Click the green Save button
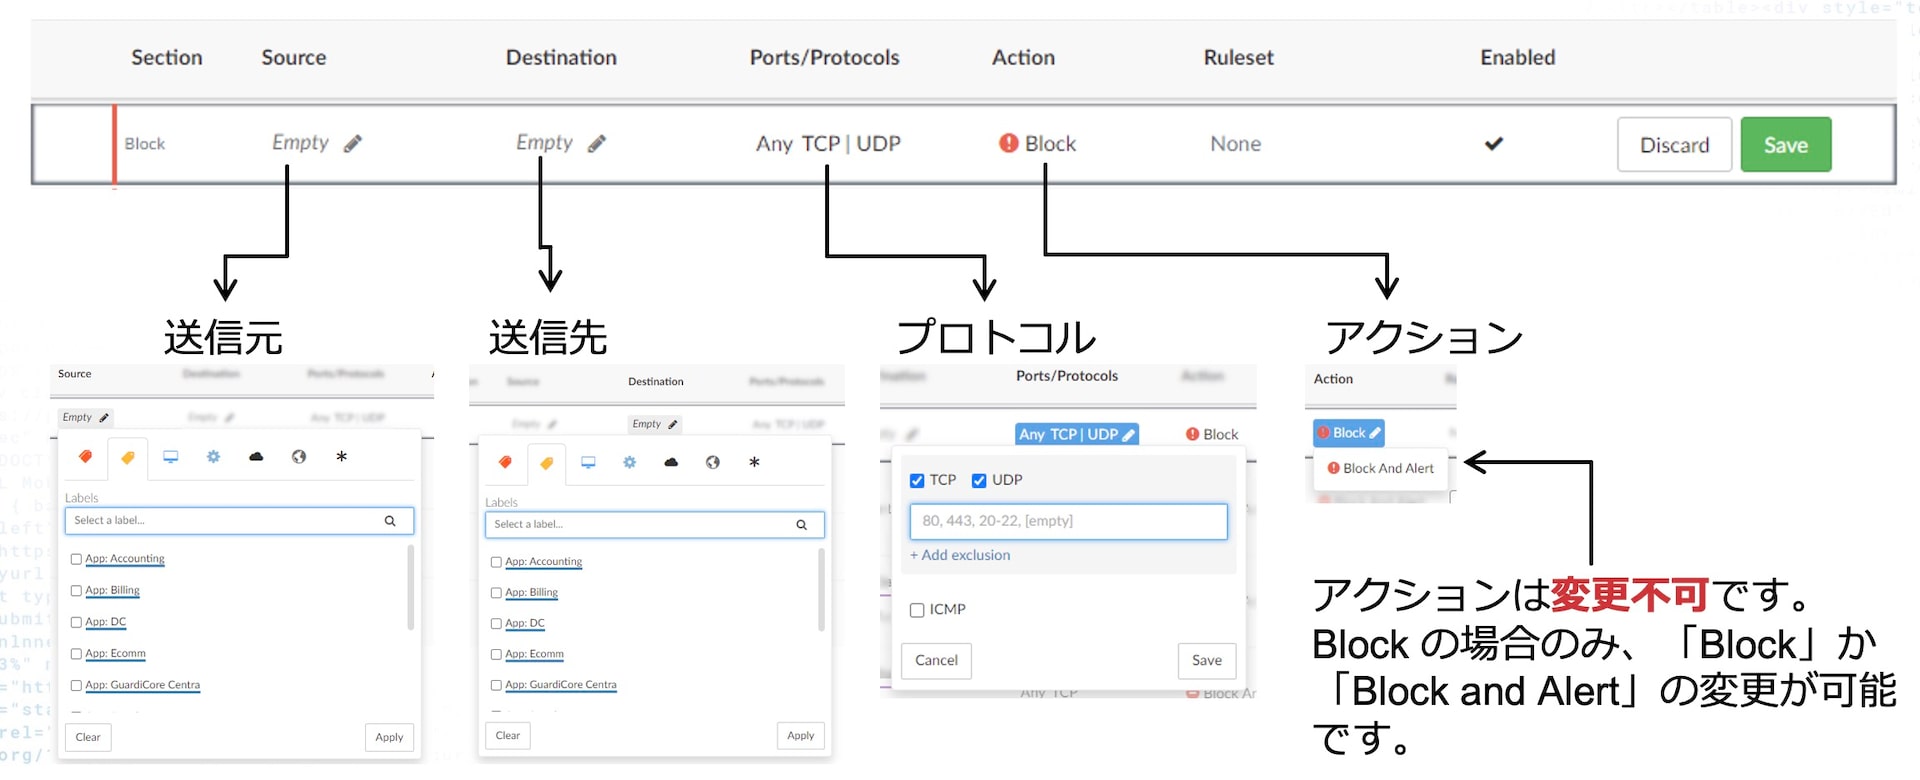Viewport: 1920px width, 780px height. coord(1785,145)
